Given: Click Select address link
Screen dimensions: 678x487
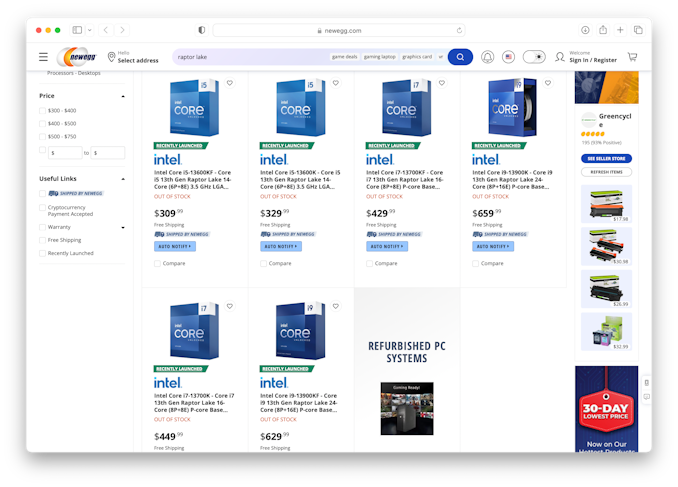Looking at the screenshot, I should (138, 61).
